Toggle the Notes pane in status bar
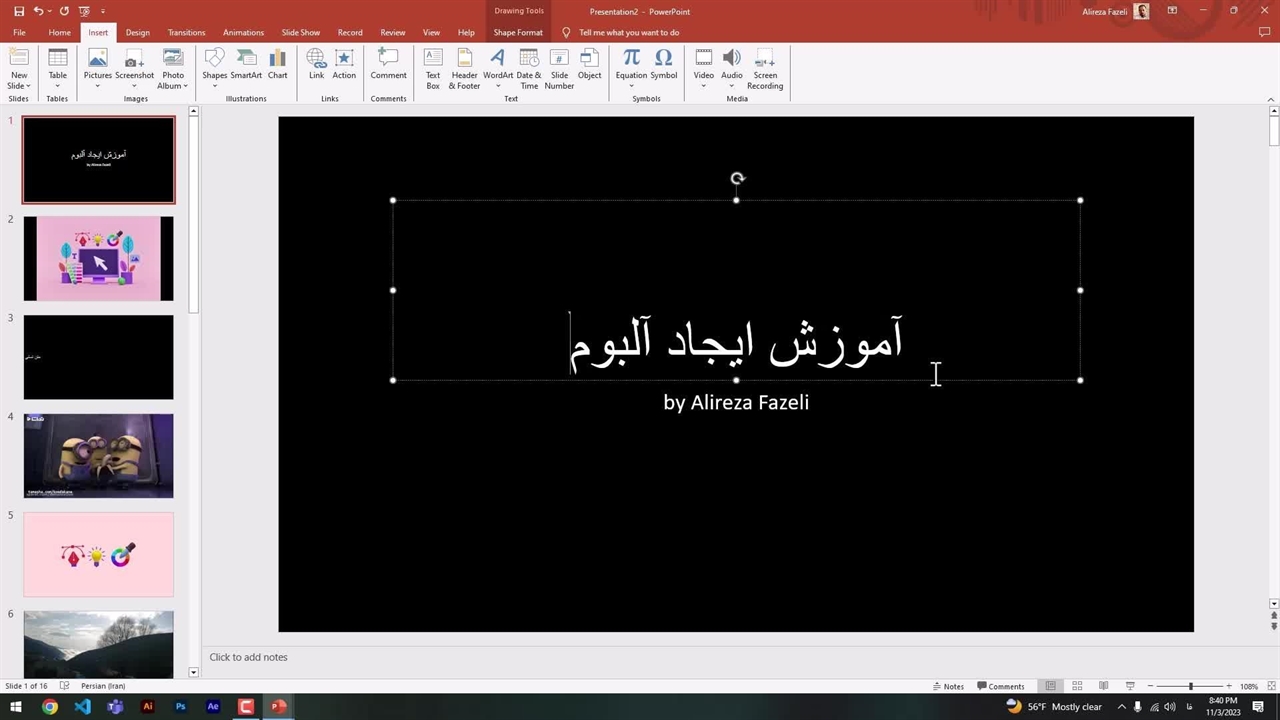This screenshot has width=1280, height=720. coord(948,686)
